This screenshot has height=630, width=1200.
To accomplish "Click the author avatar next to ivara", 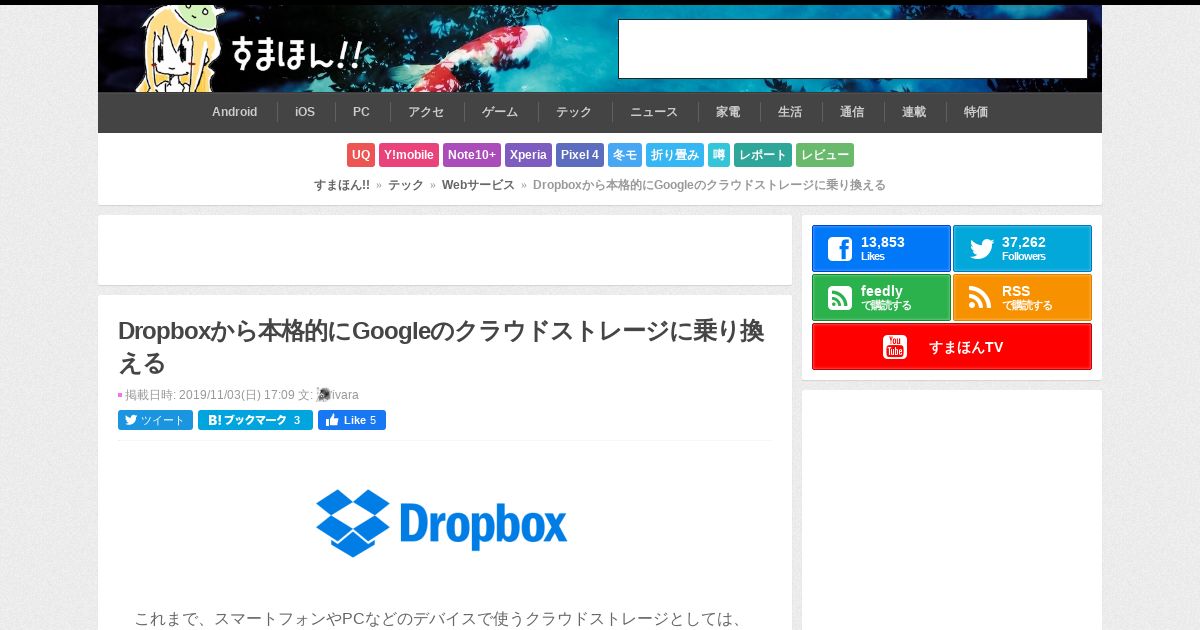I will 323,395.
